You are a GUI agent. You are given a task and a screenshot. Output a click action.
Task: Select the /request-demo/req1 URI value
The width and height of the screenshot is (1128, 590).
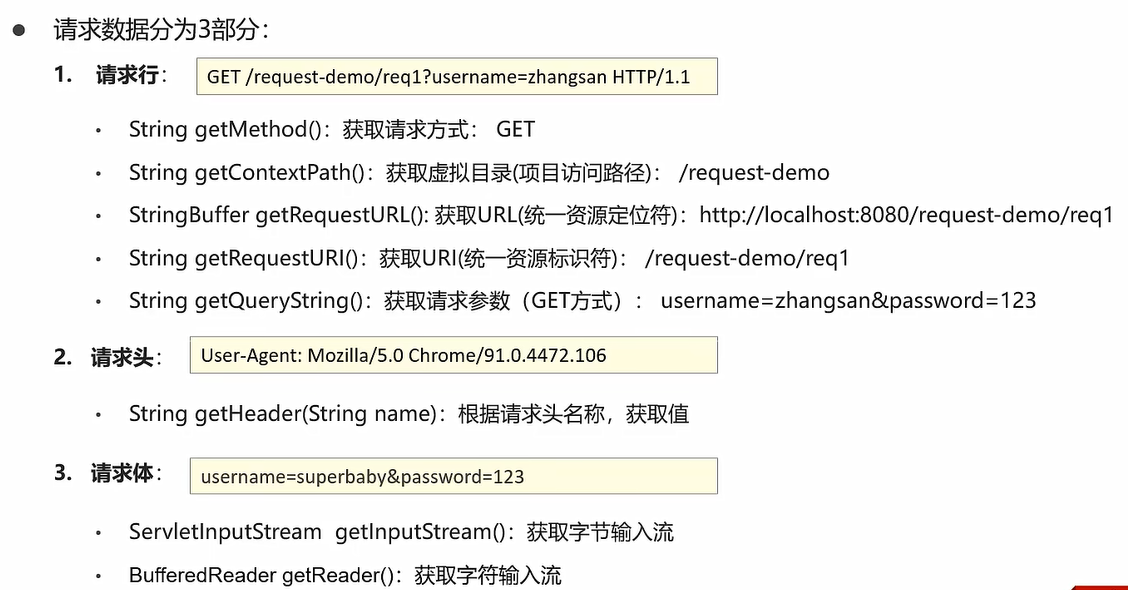click(x=746, y=258)
